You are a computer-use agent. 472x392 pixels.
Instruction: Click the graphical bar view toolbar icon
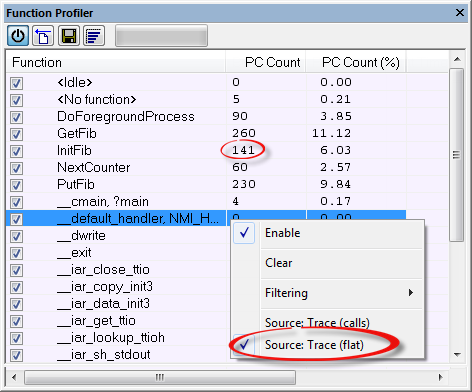pyautogui.click(x=94, y=36)
